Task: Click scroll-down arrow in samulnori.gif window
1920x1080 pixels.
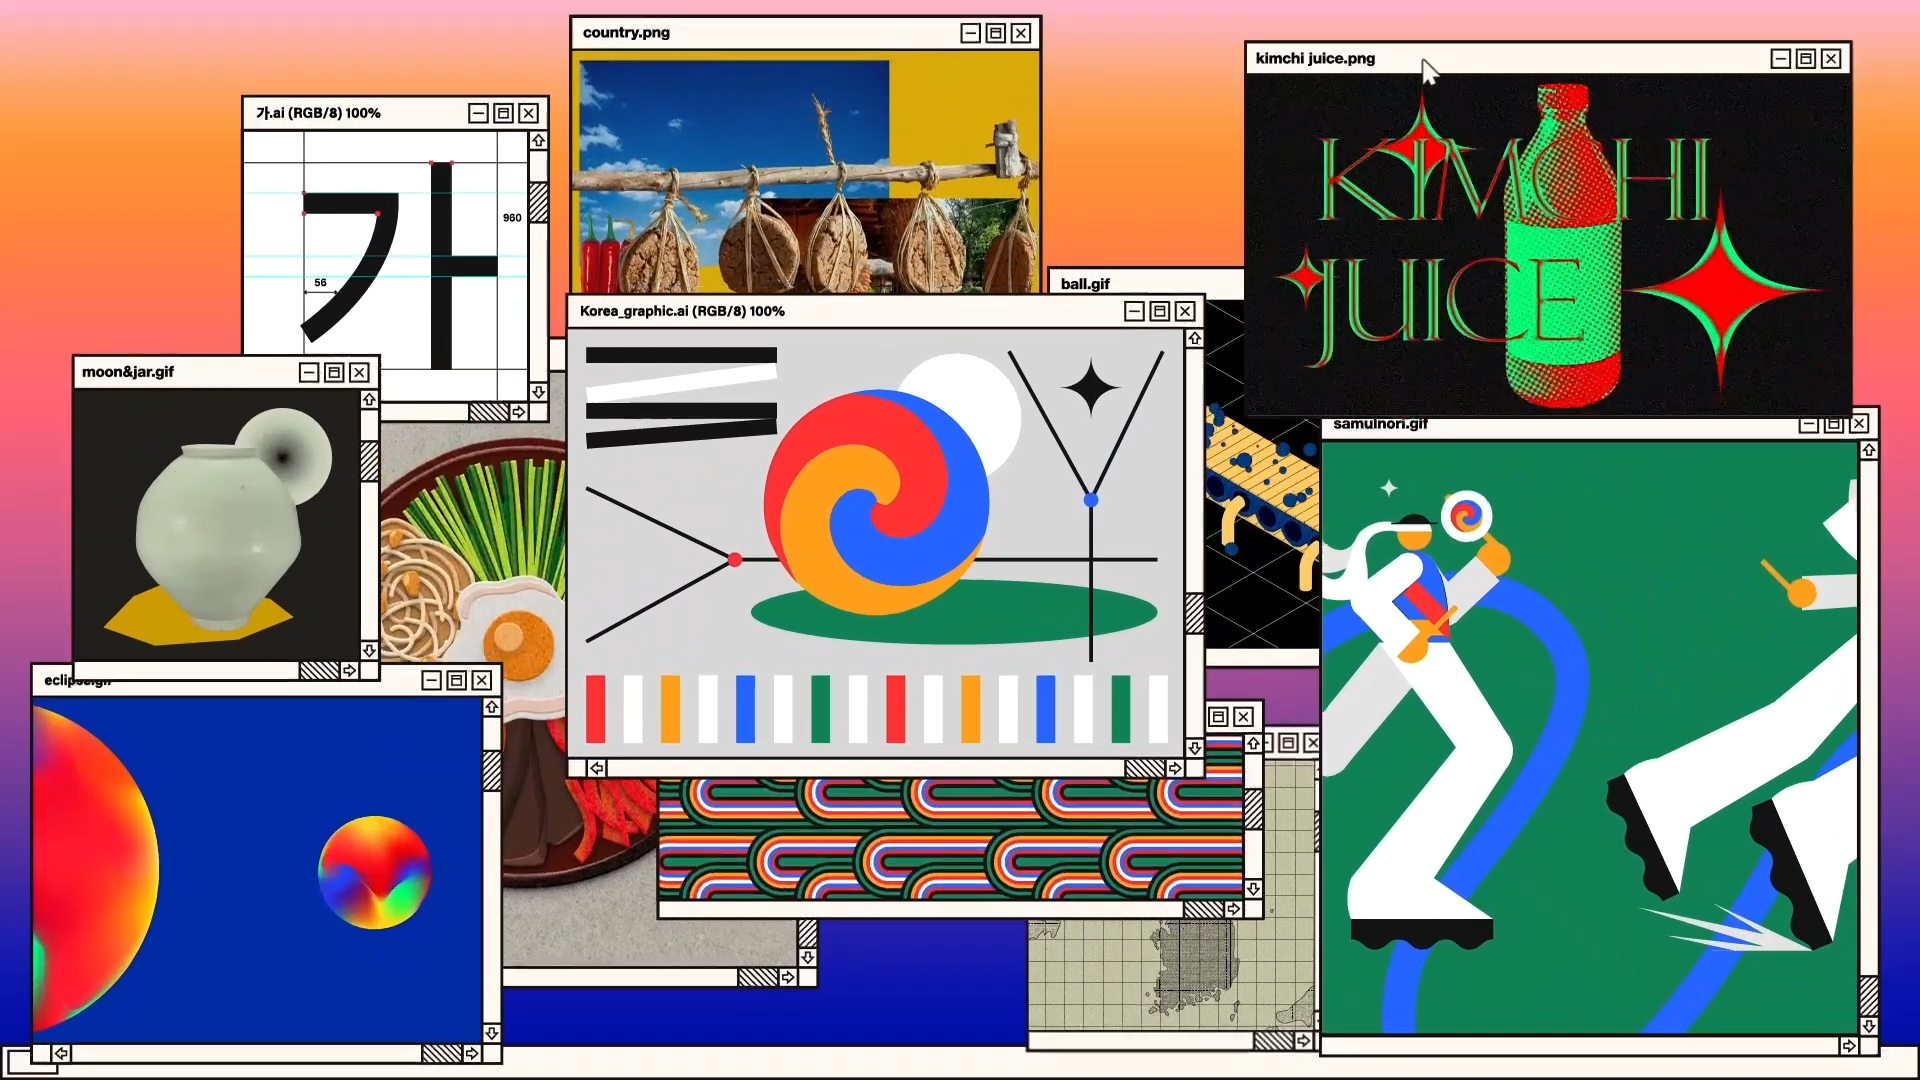Action: click(1868, 1026)
